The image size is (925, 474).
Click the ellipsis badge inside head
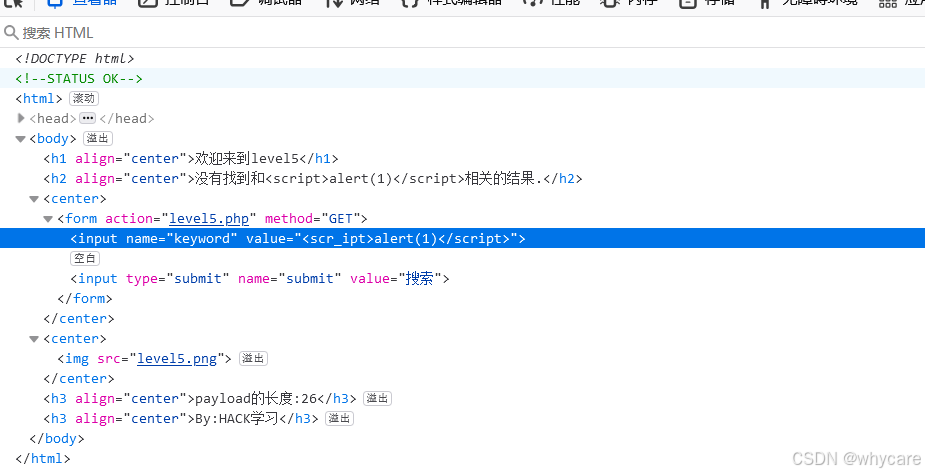coord(87,118)
